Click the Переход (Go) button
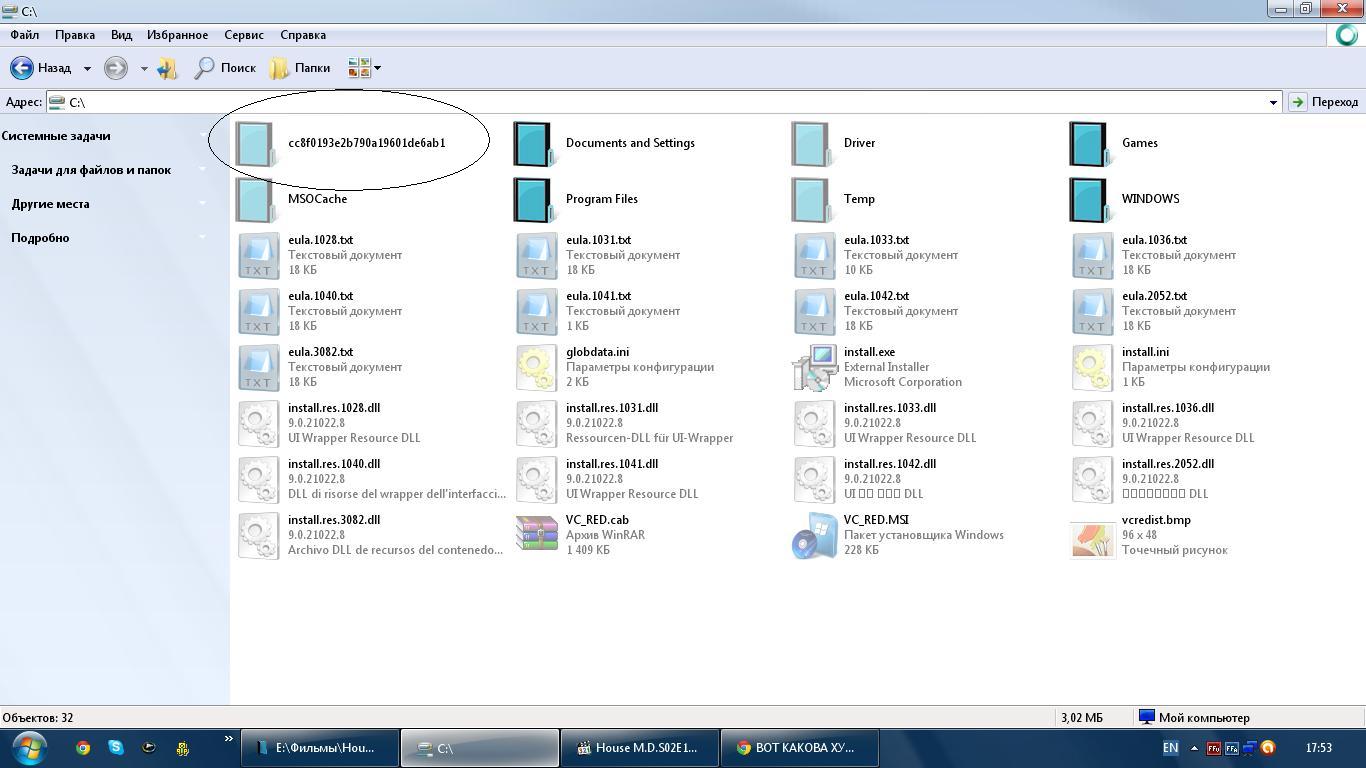The width and height of the screenshot is (1366, 768). click(1324, 102)
